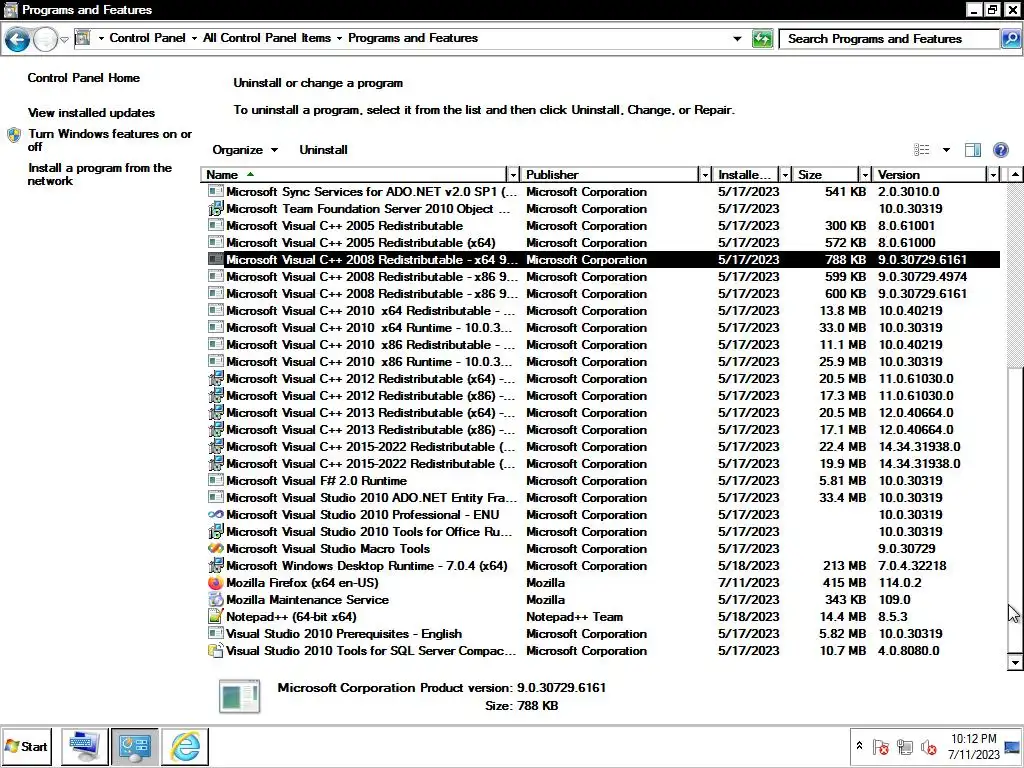Click the muted volume tray icon
The image size is (1024, 768).
[x=928, y=746]
